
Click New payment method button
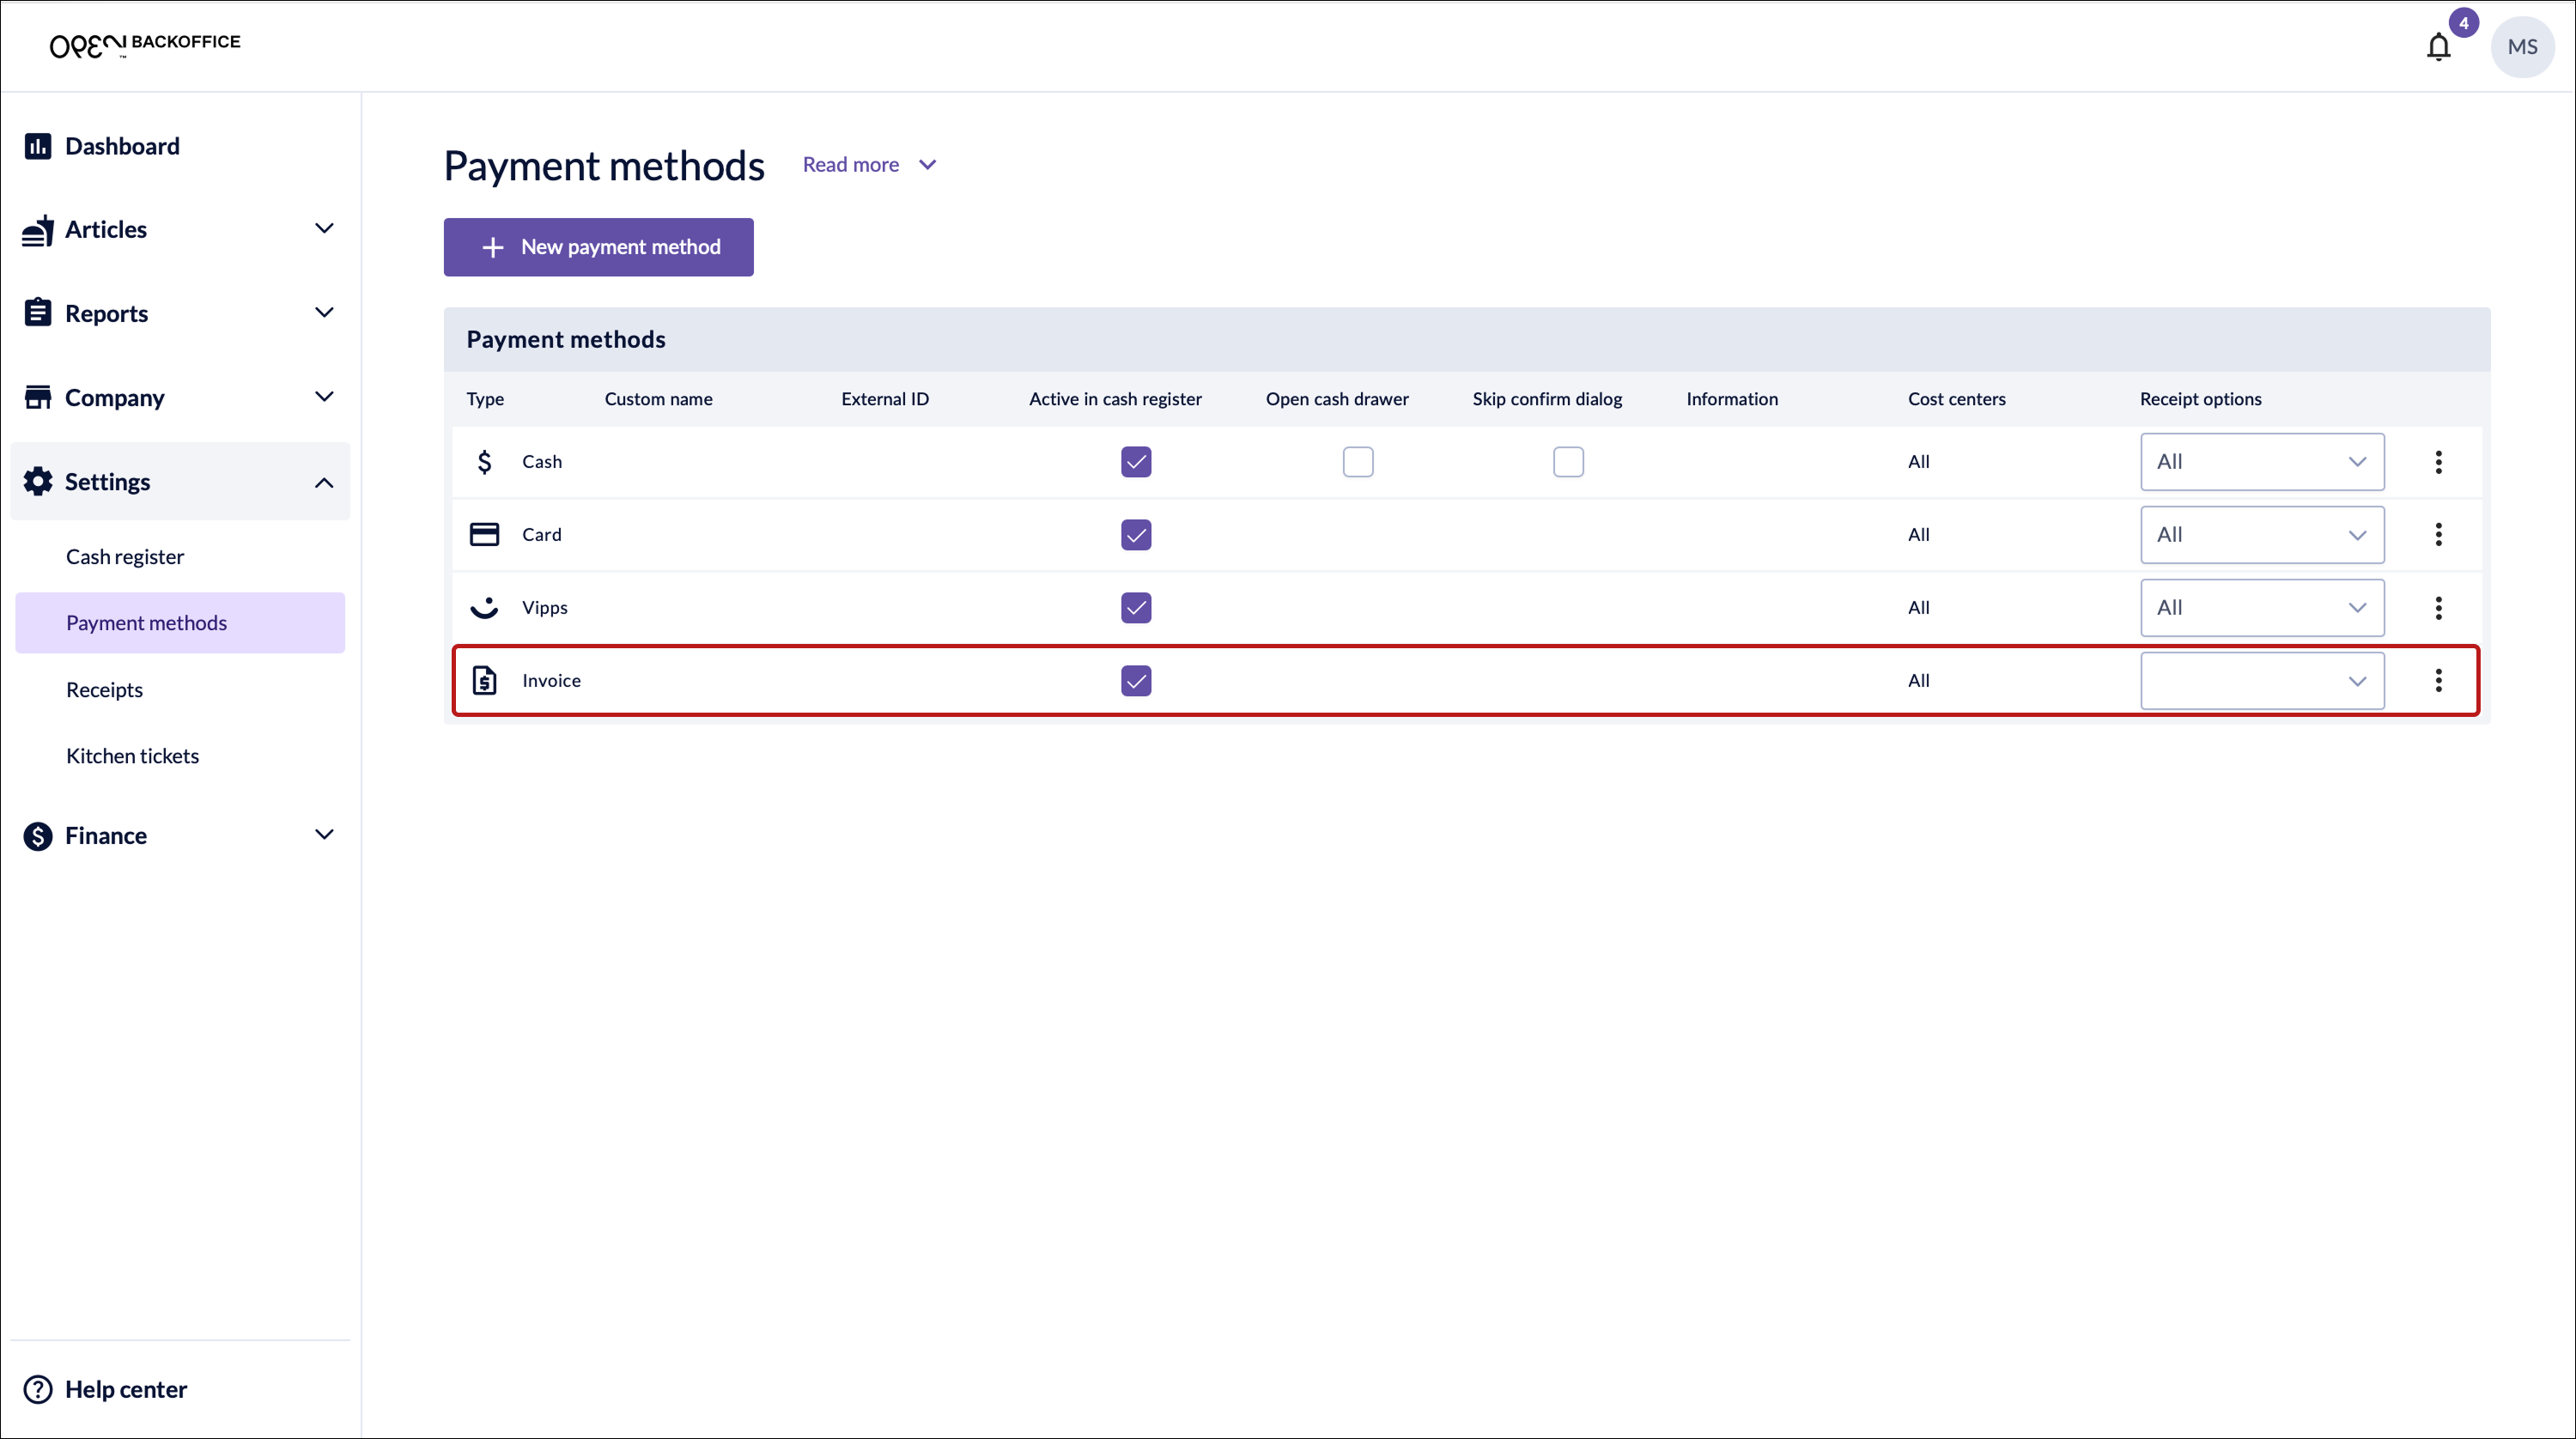(x=598, y=247)
